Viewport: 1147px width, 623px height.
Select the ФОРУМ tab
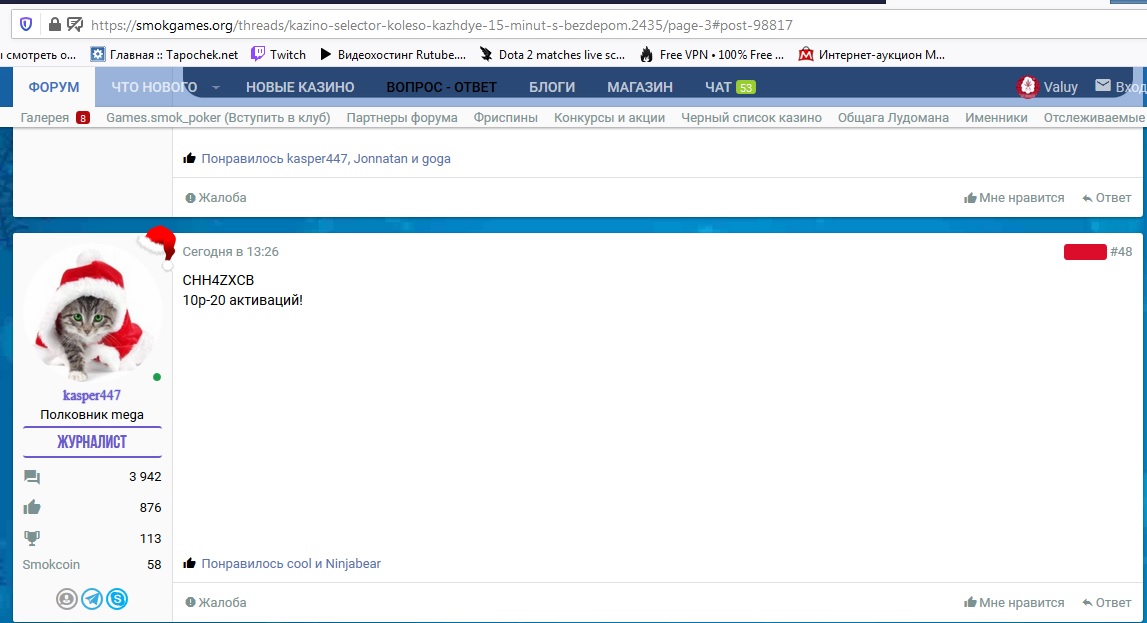click(x=54, y=87)
